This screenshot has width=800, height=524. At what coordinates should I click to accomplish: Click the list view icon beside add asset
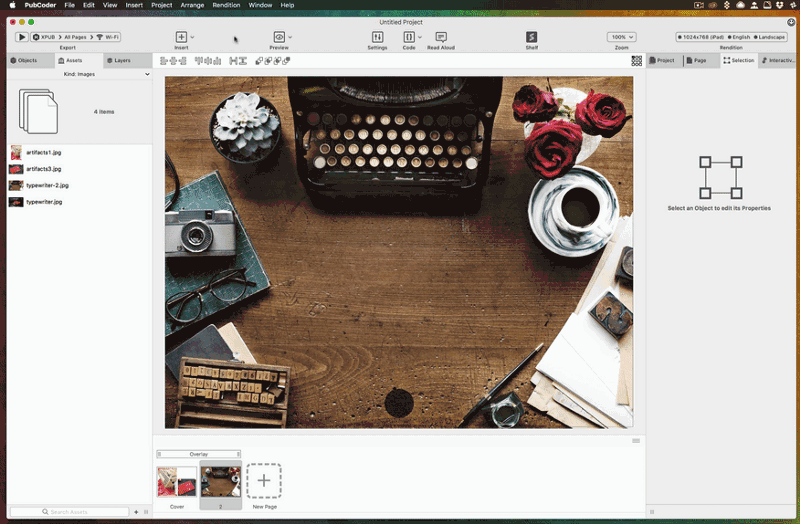coord(146,512)
